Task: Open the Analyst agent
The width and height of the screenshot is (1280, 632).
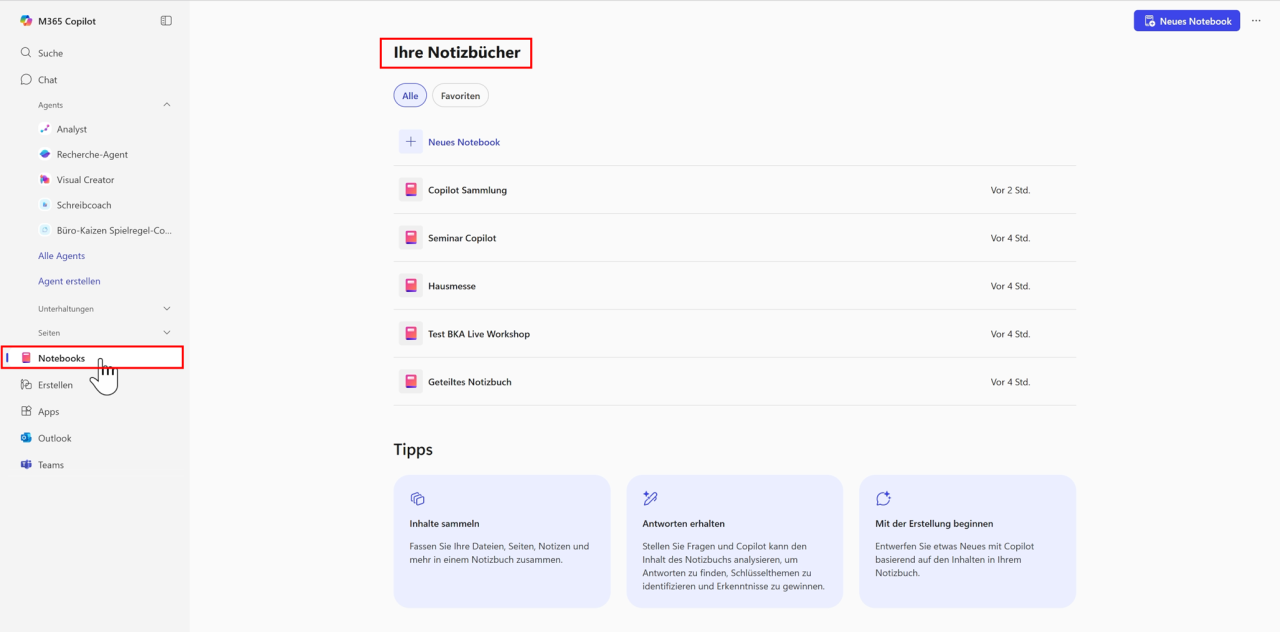Action: pos(72,128)
